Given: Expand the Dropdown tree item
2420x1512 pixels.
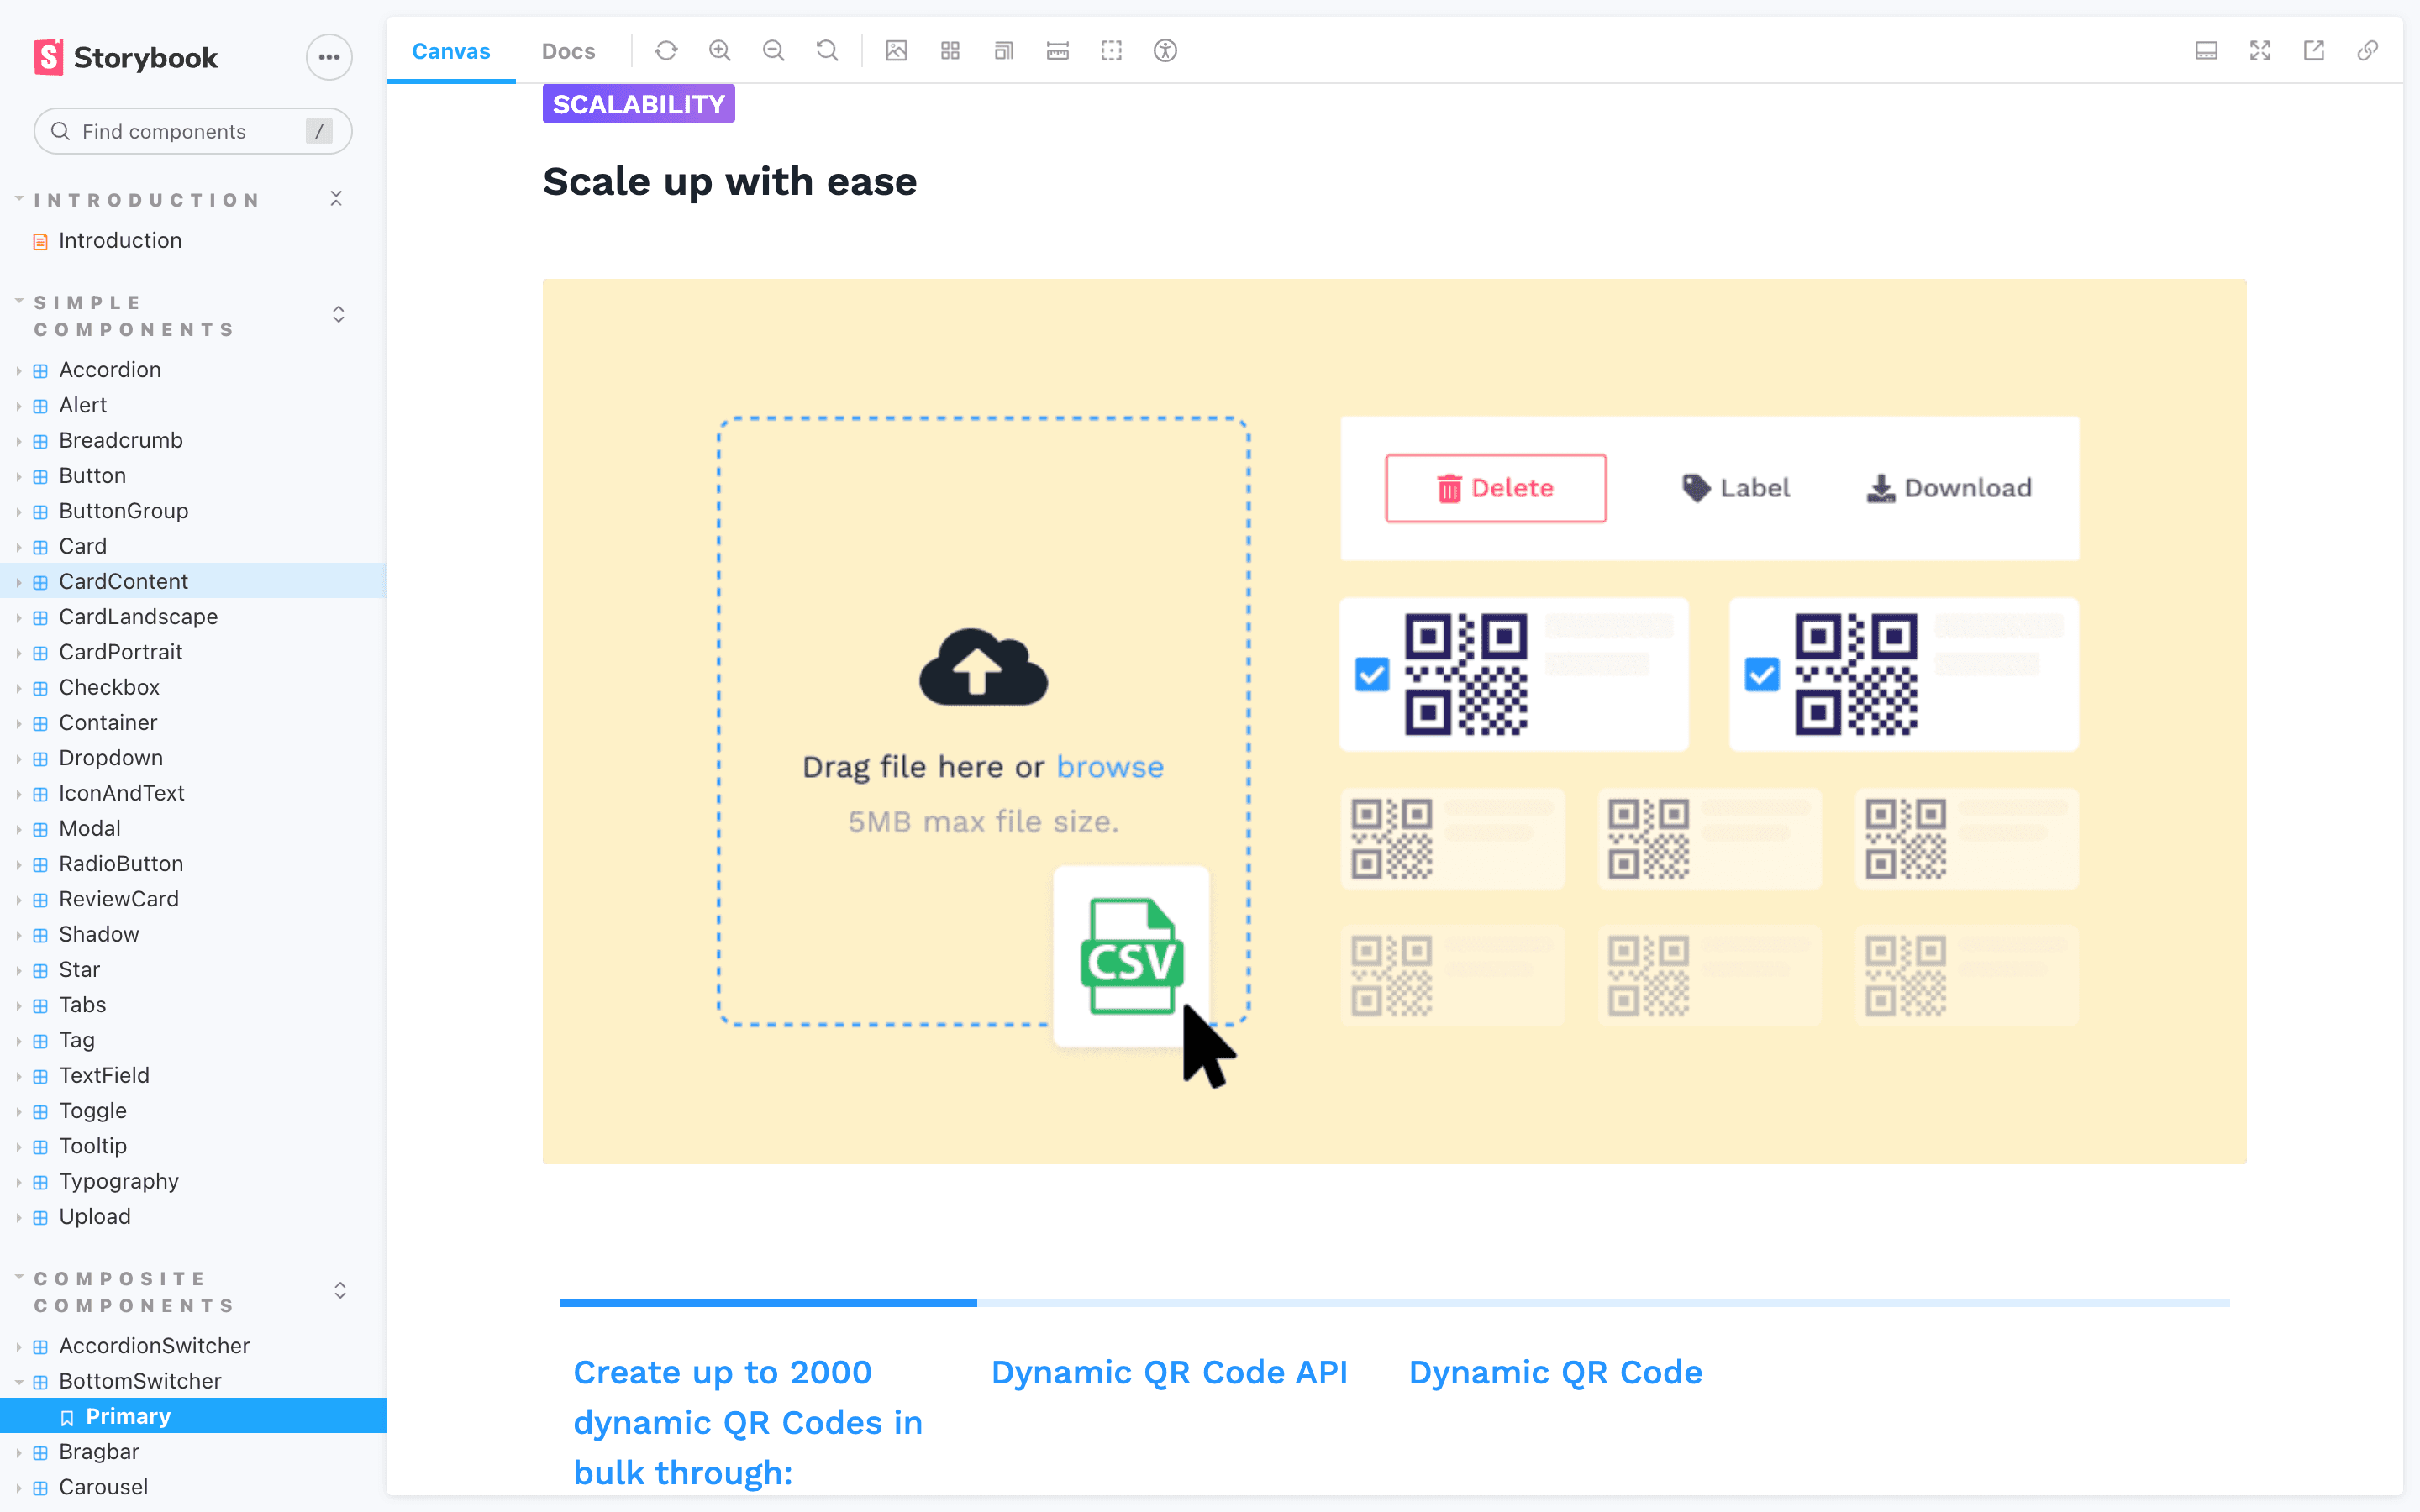Looking at the screenshot, I should pyautogui.click(x=19, y=759).
